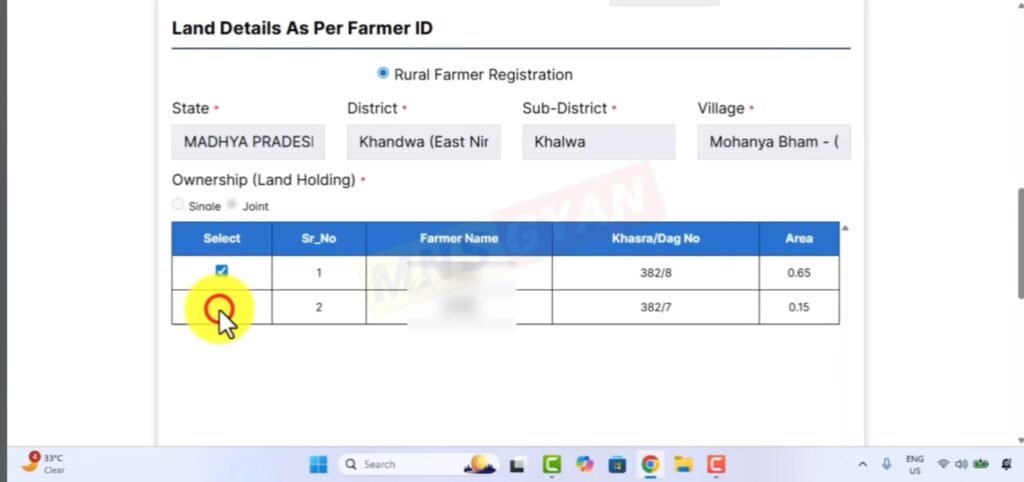Choose Joint land ownership option
This screenshot has width=1024, height=482.
pos(232,204)
